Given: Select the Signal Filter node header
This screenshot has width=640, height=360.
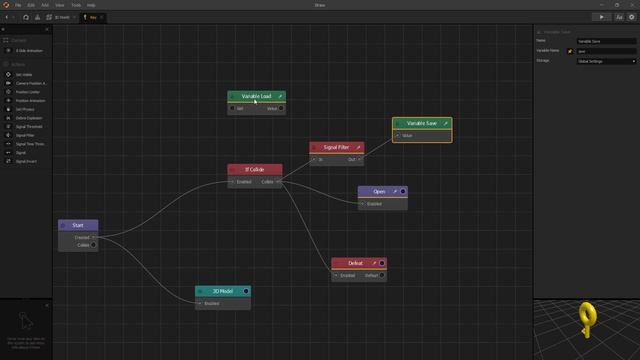Looking at the screenshot, I should 336,147.
